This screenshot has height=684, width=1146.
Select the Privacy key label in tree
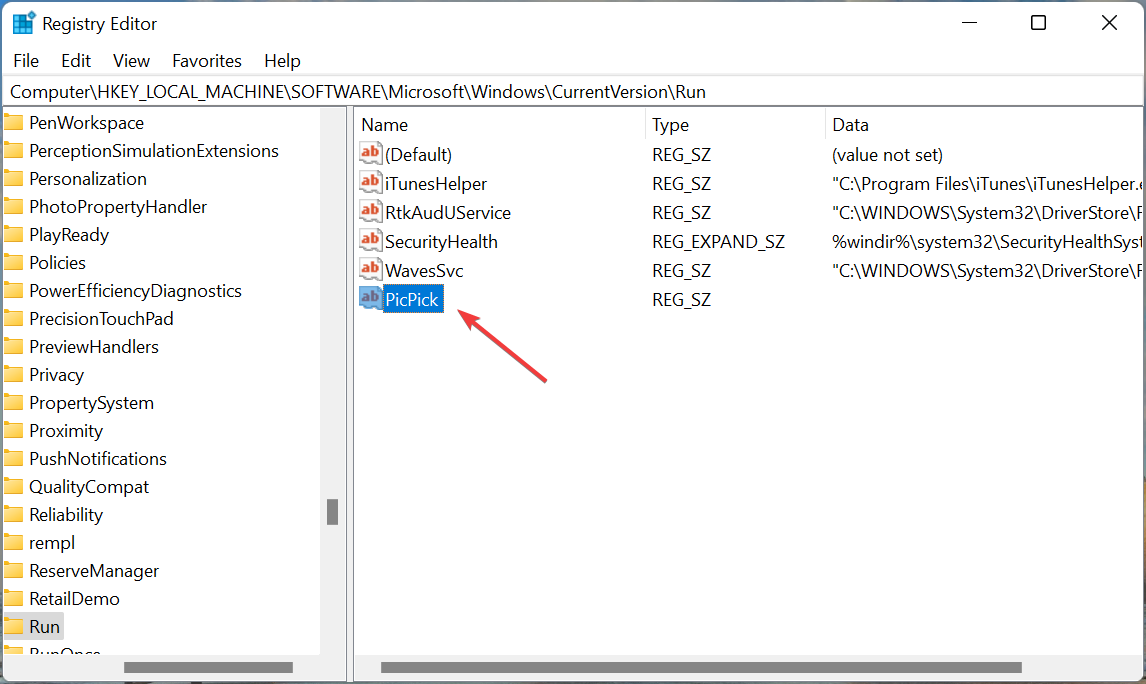(x=56, y=375)
